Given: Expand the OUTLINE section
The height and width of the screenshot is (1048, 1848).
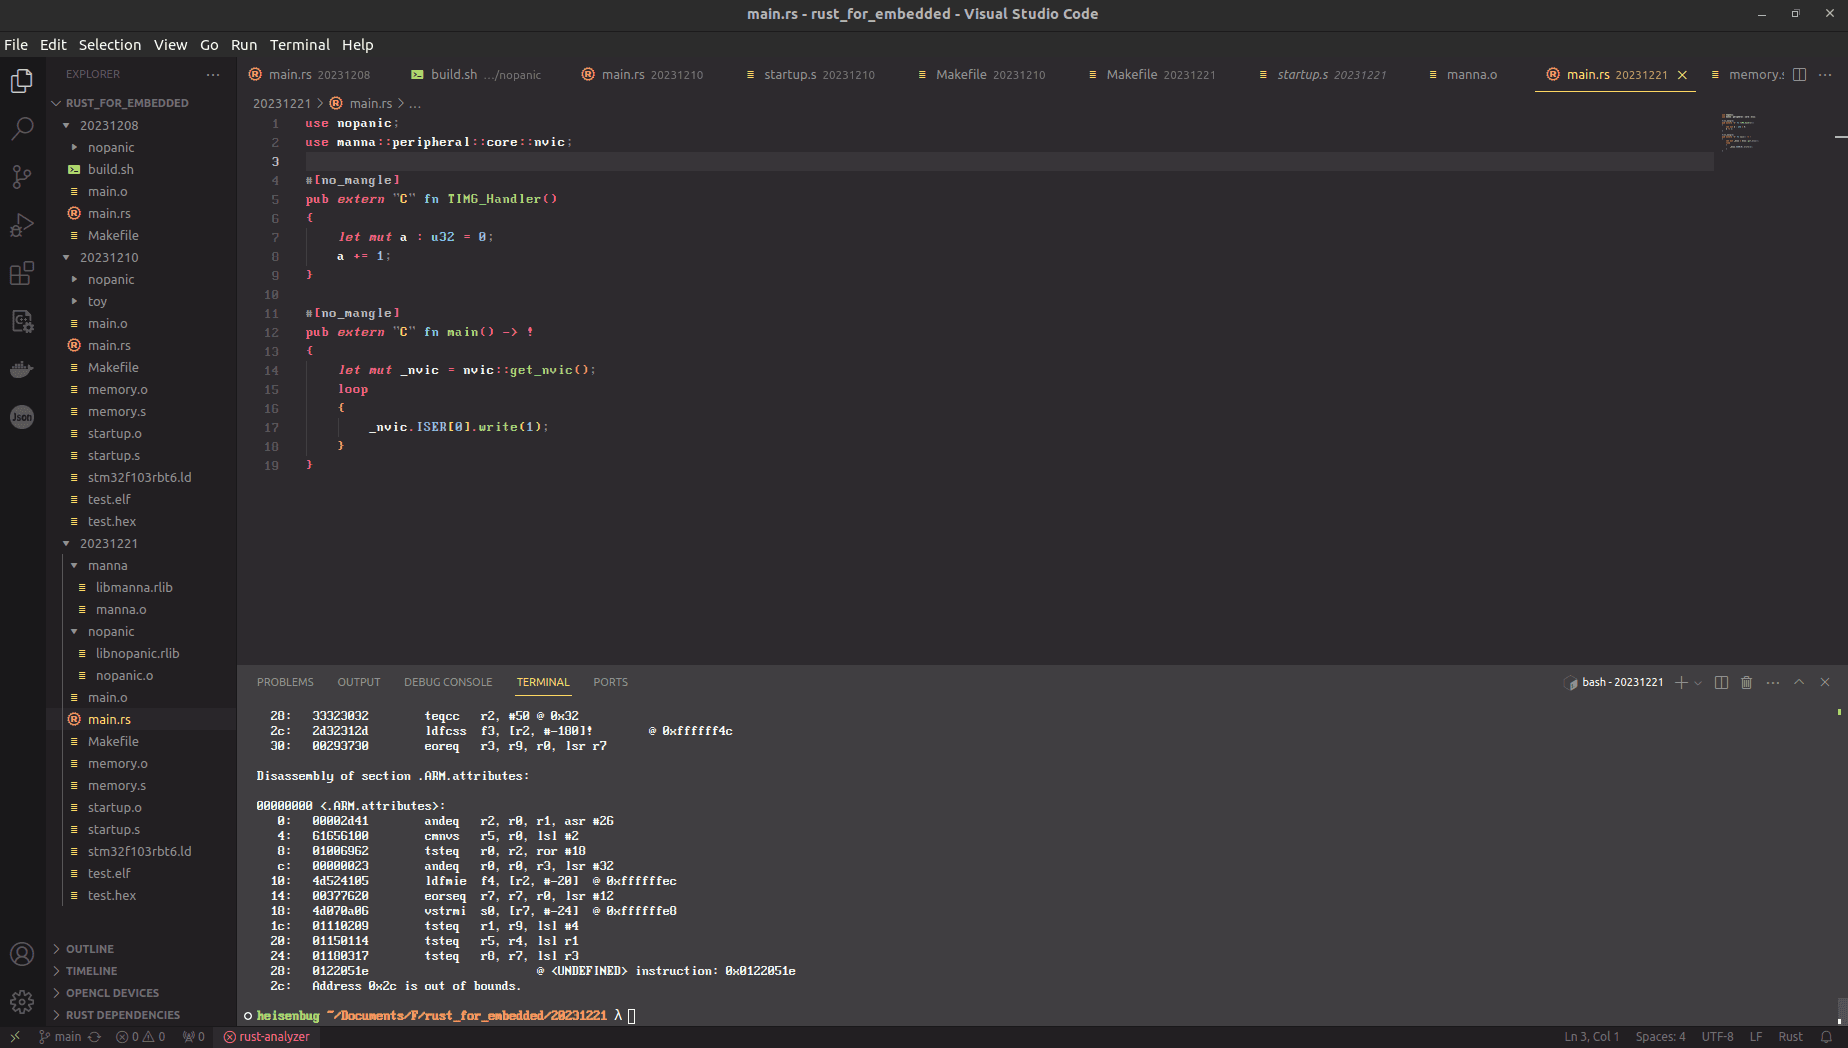Looking at the screenshot, I should click(x=142, y=949).
